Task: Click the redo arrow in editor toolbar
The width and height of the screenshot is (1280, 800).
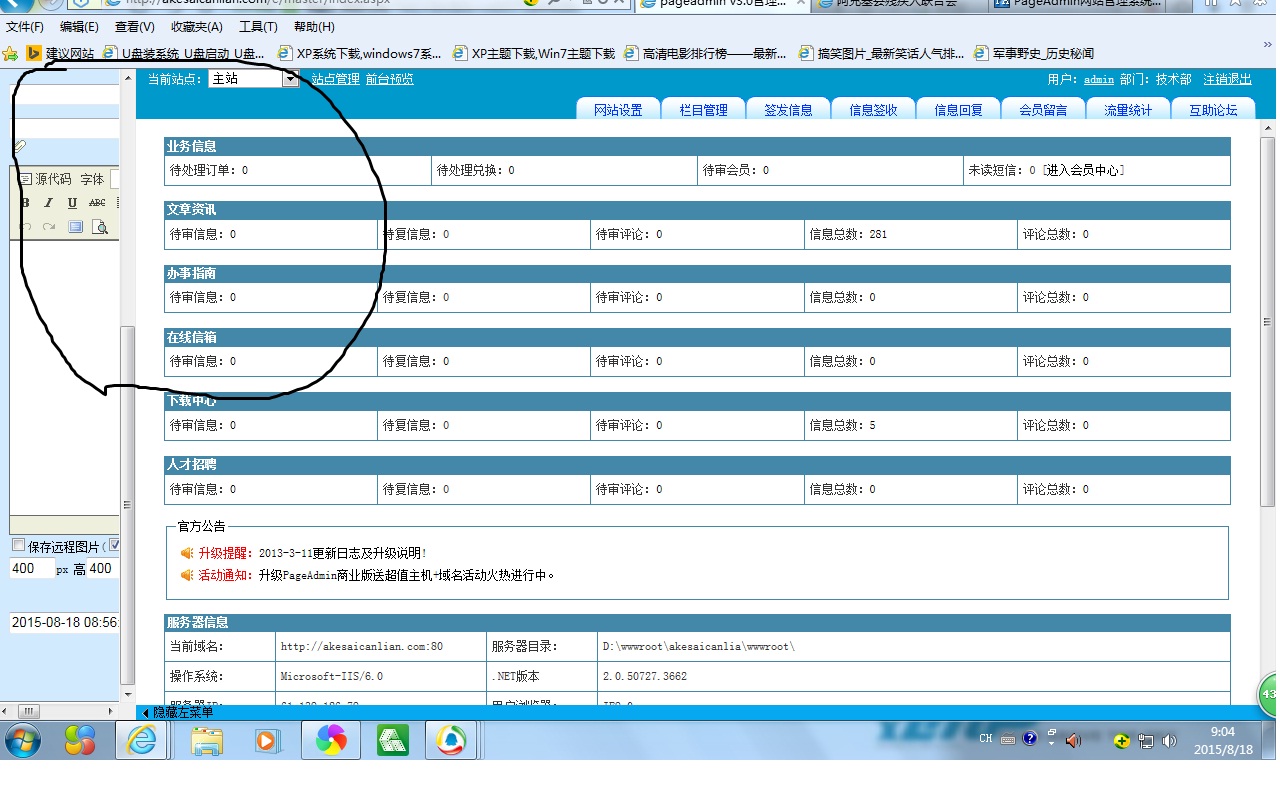Action: pyautogui.click(x=48, y=227)
